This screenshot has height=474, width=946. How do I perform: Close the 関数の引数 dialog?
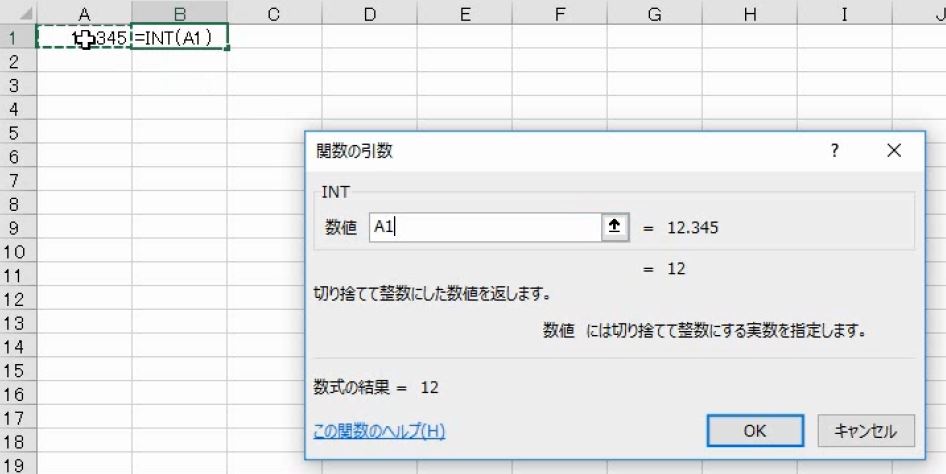point(894,151)
